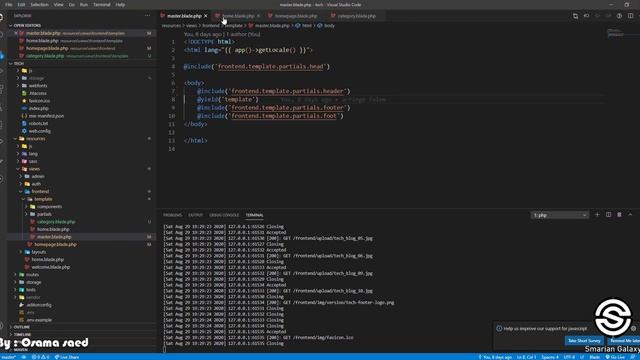This screenshot has height=360, width=640.
Task: Start Live Share from the status bar
Action: [67, 357]
